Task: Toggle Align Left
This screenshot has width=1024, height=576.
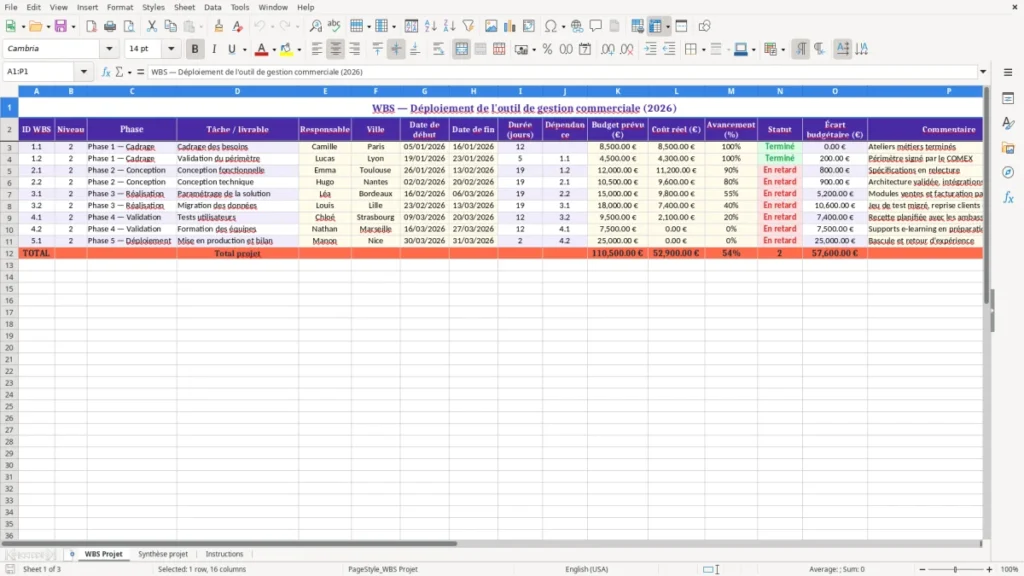Action: [317, 49]
